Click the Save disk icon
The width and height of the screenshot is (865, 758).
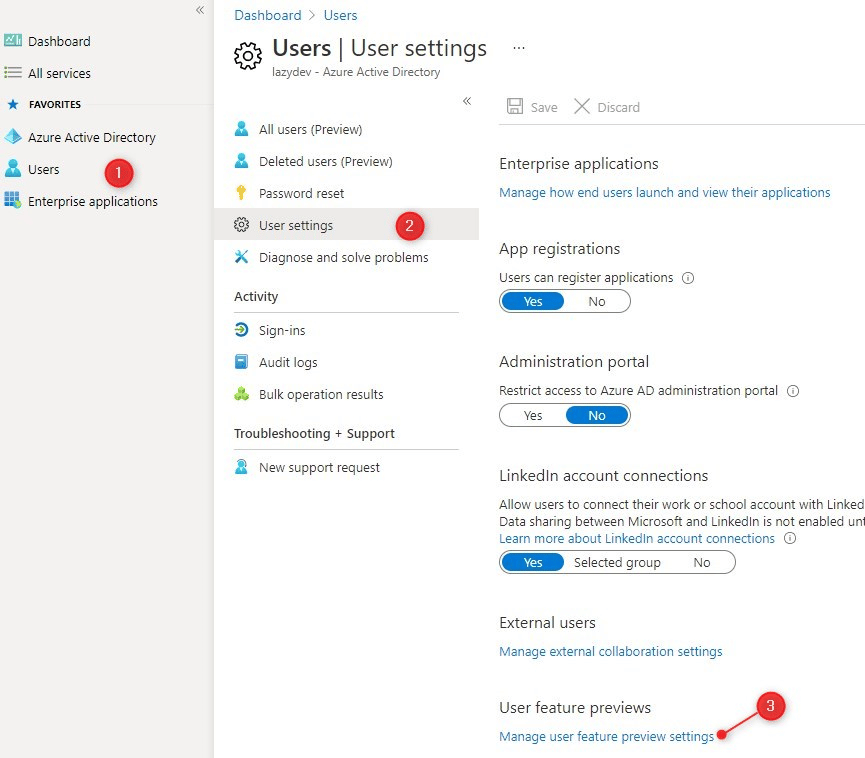(x=515, y=107)
